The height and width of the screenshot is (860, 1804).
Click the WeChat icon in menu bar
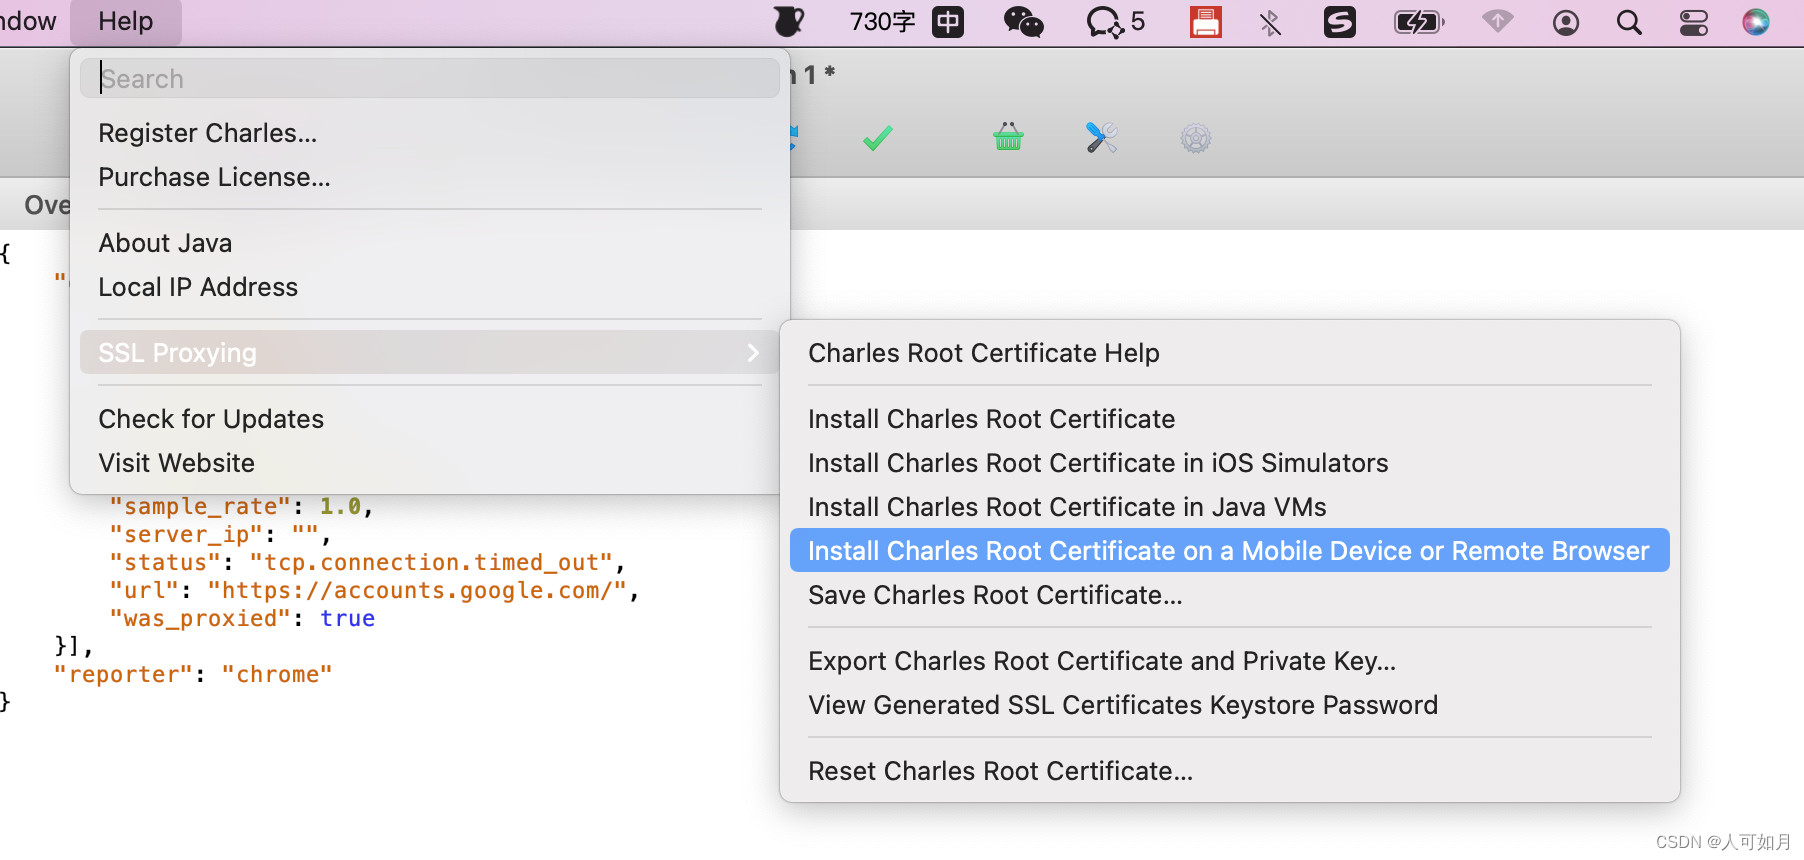(1023, 22)
